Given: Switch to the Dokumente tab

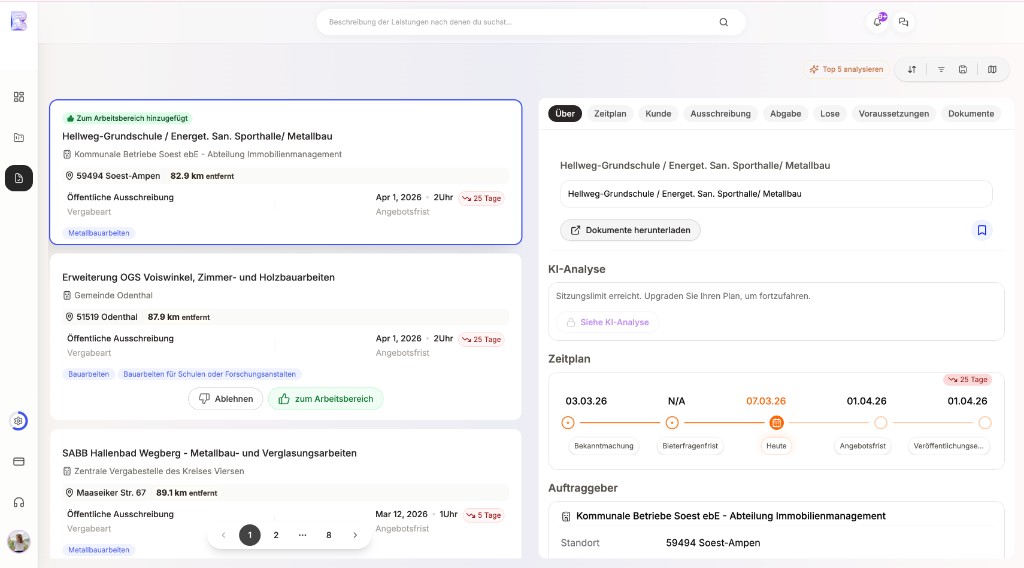Looking at the screenshot, I should [971, 114].
